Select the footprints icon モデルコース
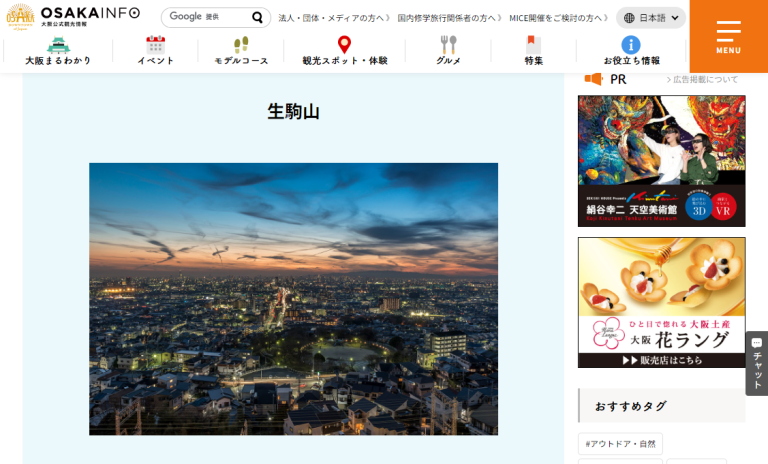Viewport: 768px width, 464px height. [241, 51]
